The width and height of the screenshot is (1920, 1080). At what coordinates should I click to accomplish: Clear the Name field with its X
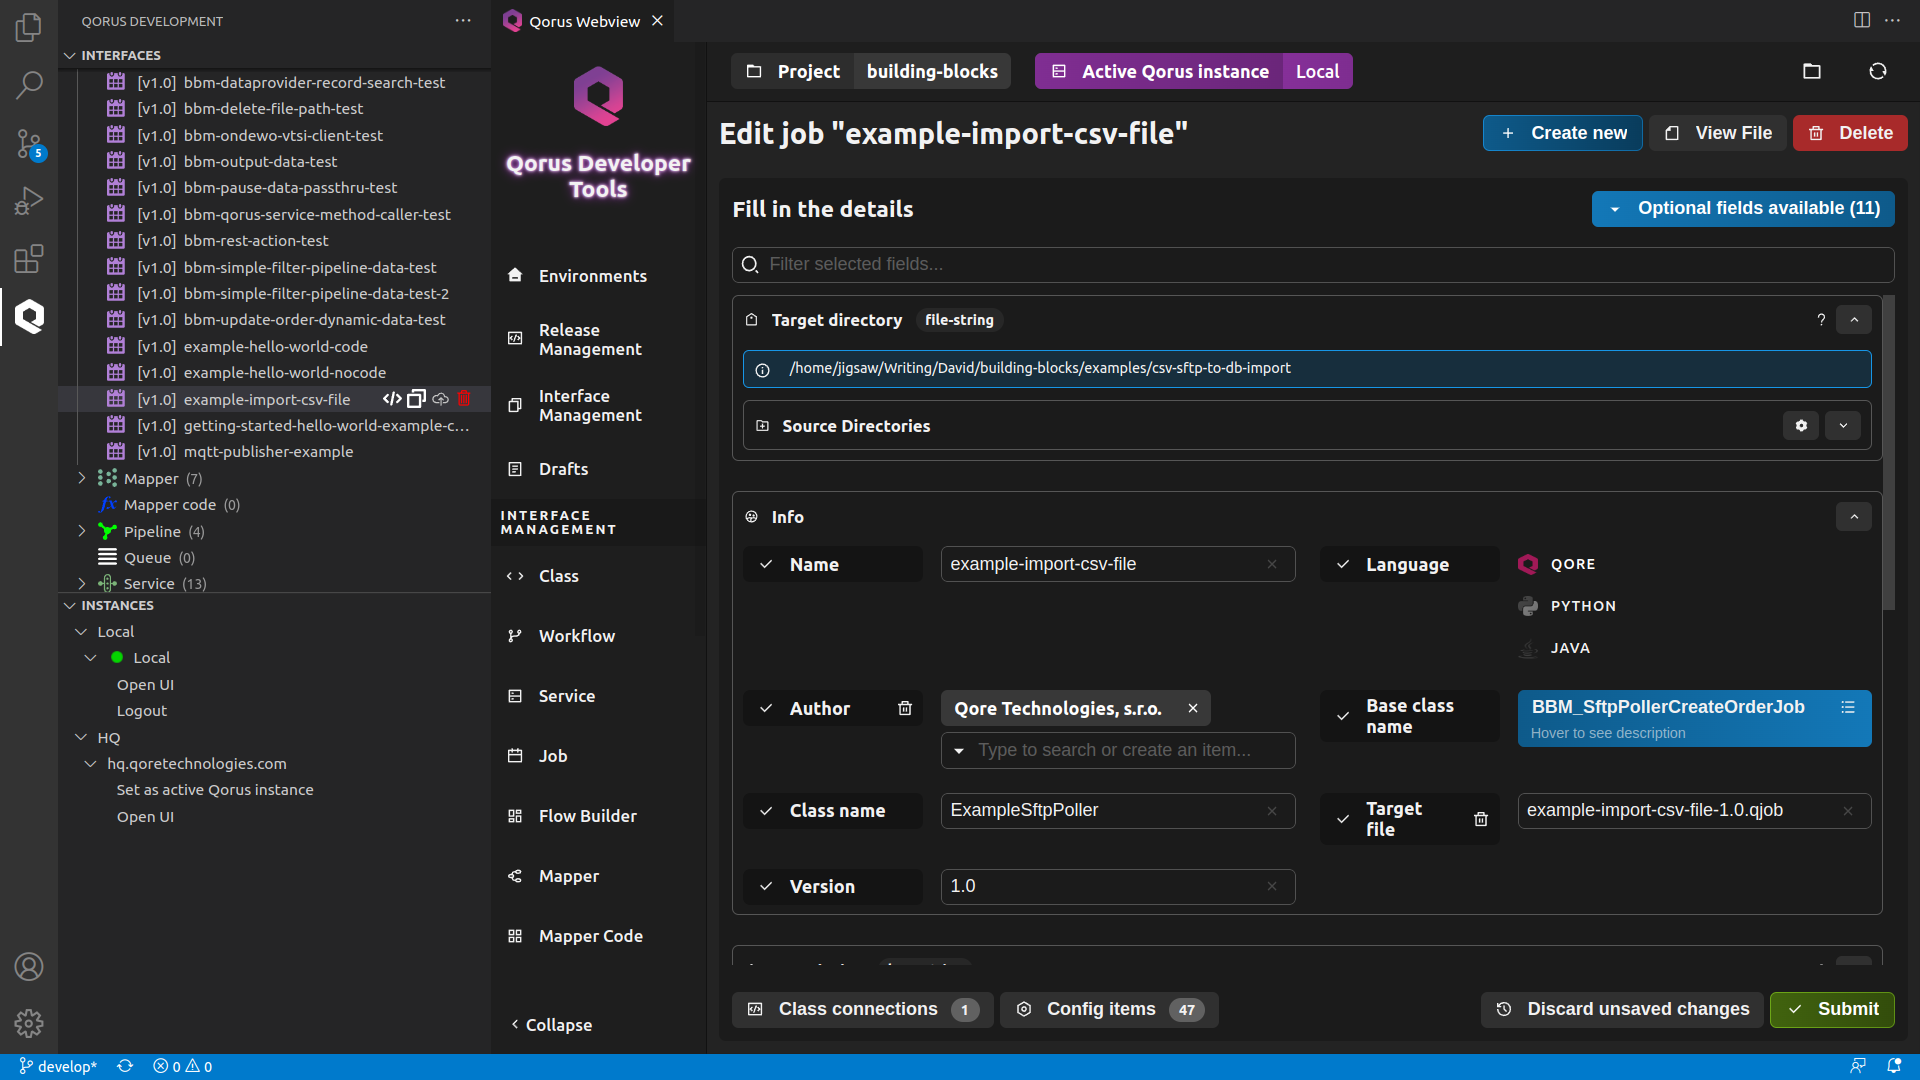click(x=1272, y=564)
